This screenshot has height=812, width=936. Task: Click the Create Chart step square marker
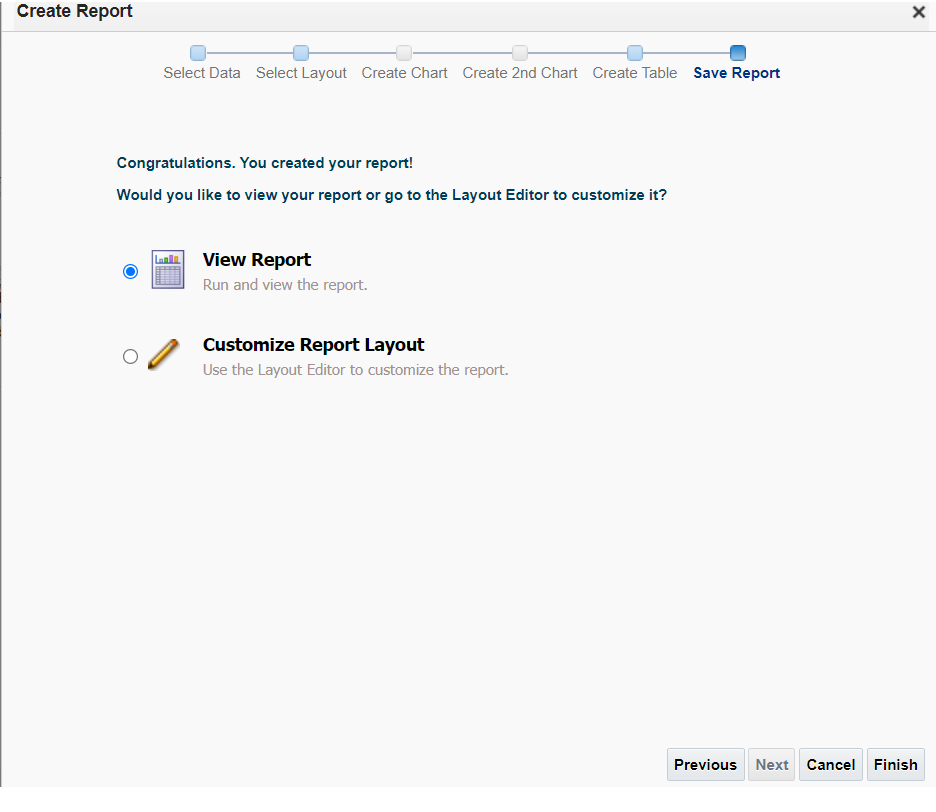pos(404,52)
